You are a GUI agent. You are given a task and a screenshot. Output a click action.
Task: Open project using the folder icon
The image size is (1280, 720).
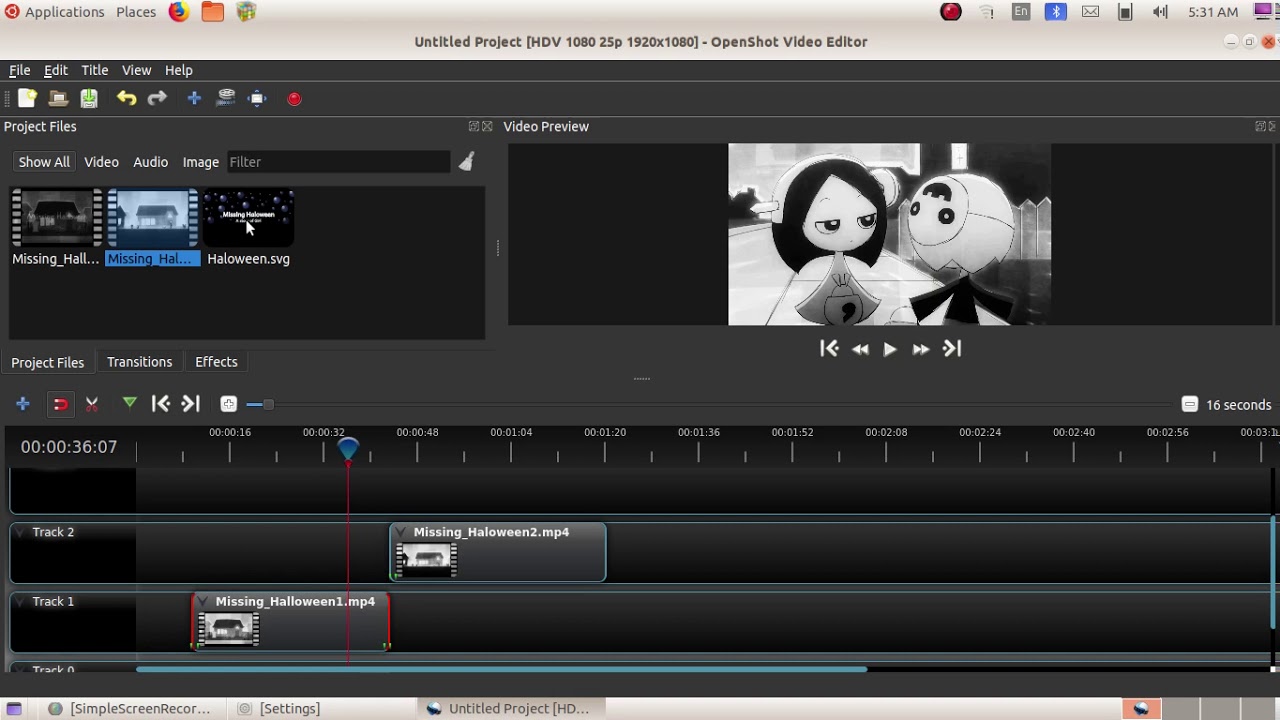coord(58,98)
